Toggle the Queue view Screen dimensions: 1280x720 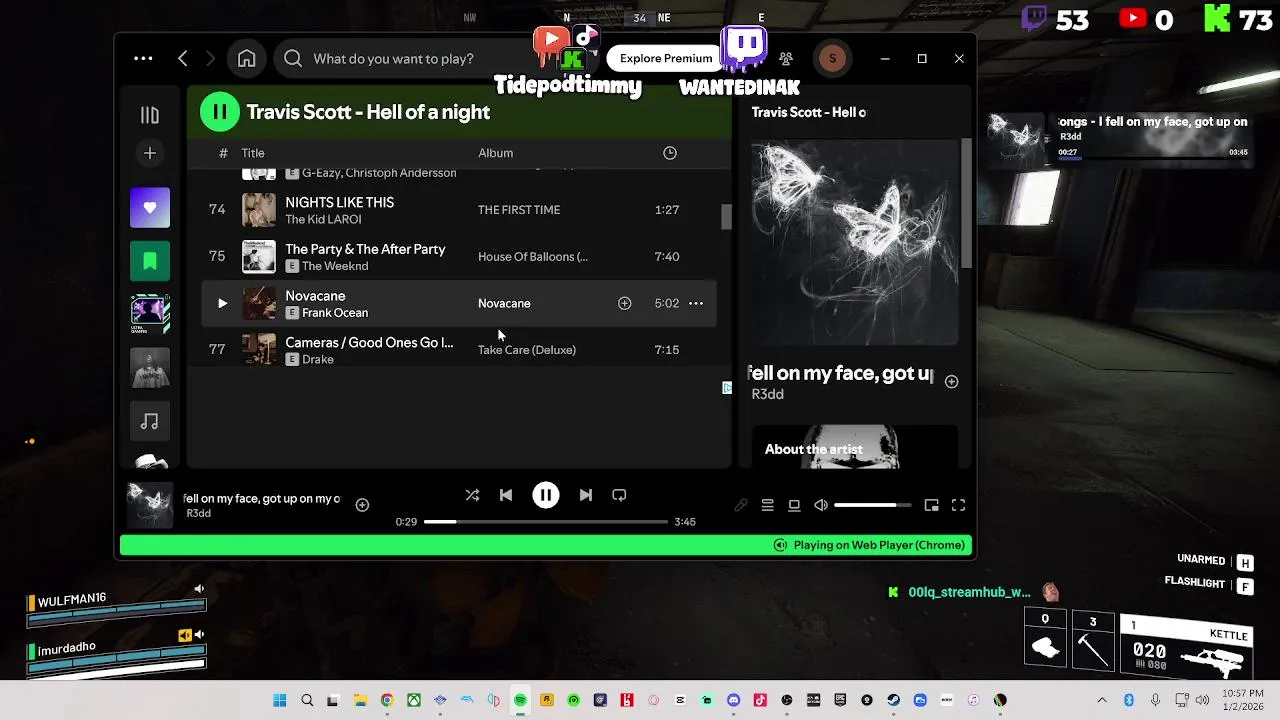[767, 505]
